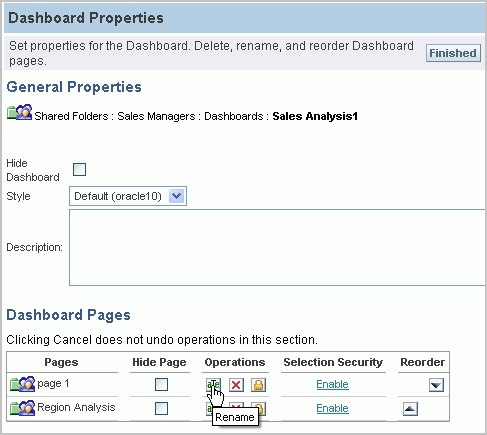Click Shared Folders icon in General Properties

[20, 112]
